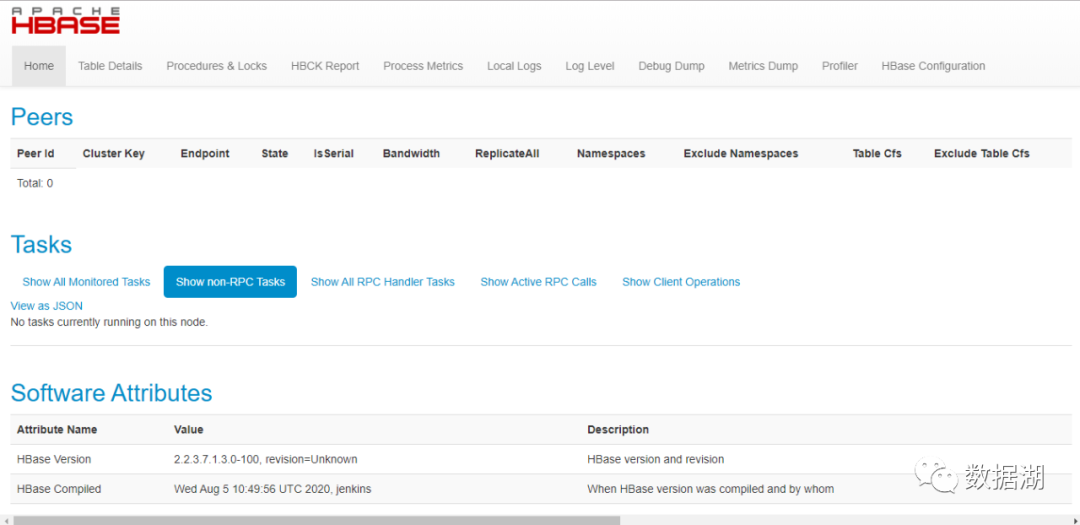This screenshot has width=1080, height=525.
Task: Open the Home tab
Action: pyautogui.click(x=39, y=66)
